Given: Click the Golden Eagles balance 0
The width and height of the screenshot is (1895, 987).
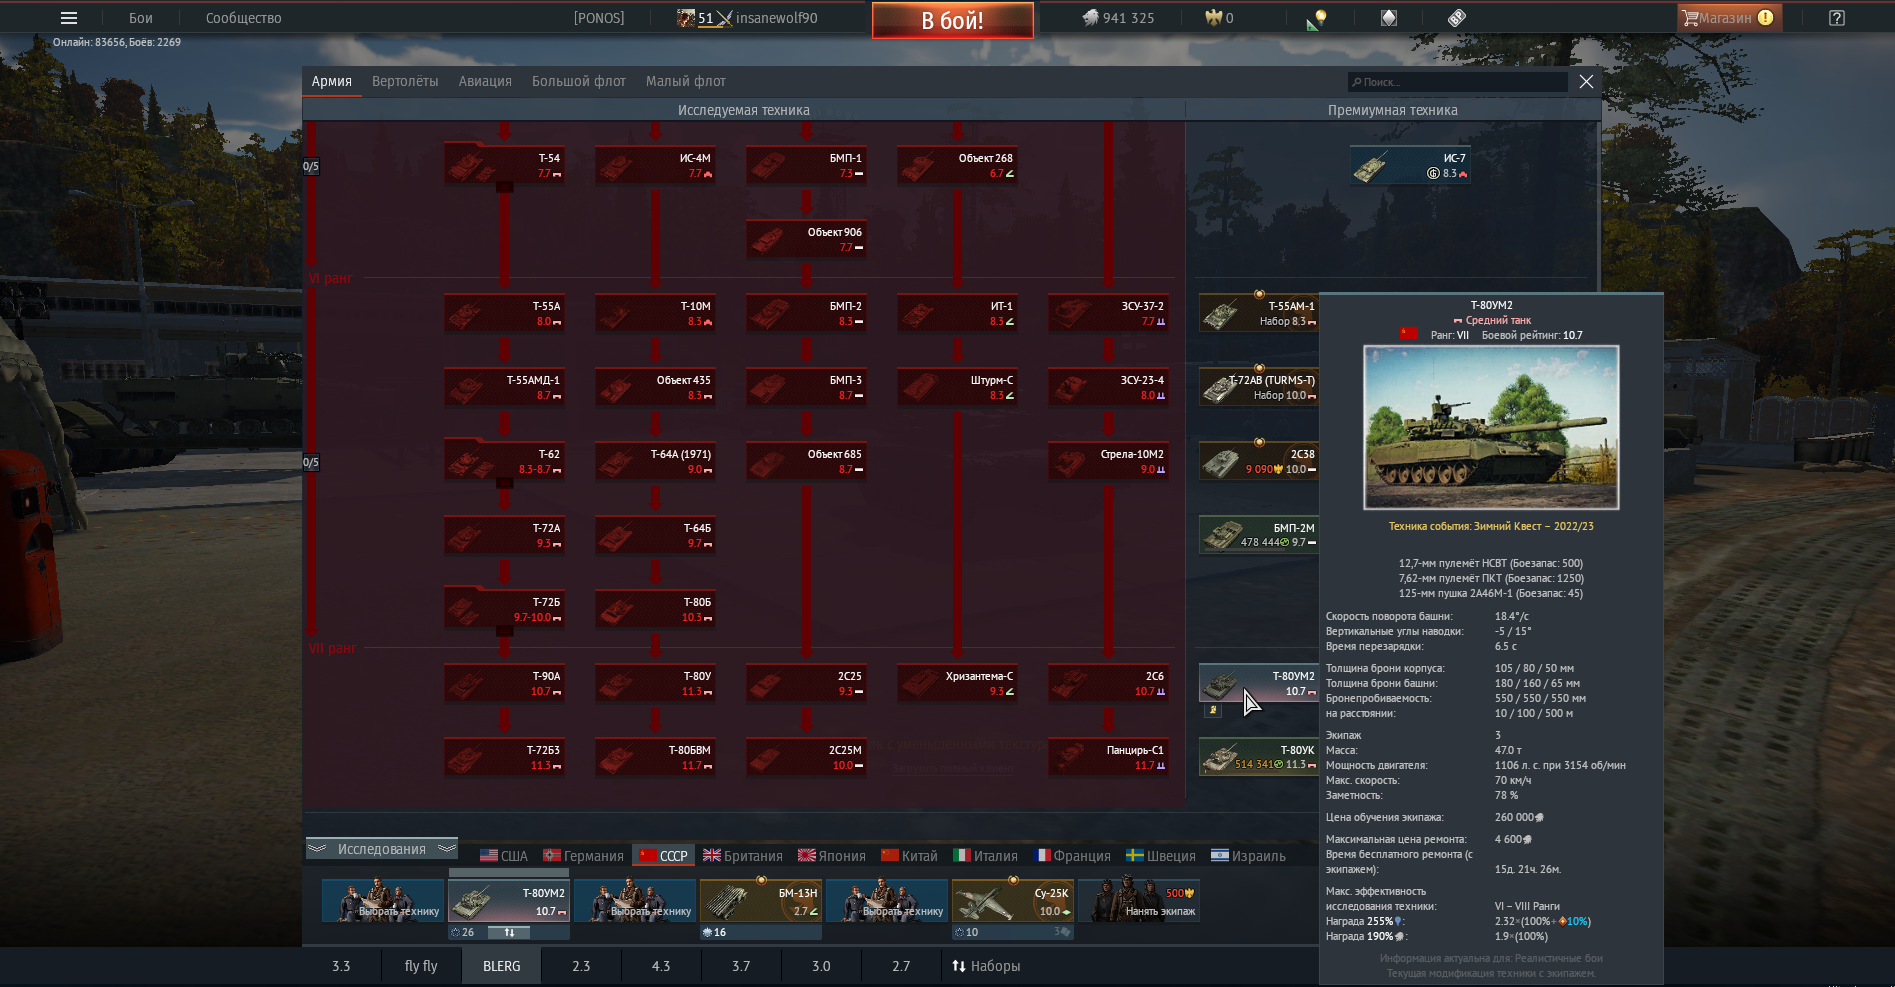Looking at the screenshot, I should 1219,18.
